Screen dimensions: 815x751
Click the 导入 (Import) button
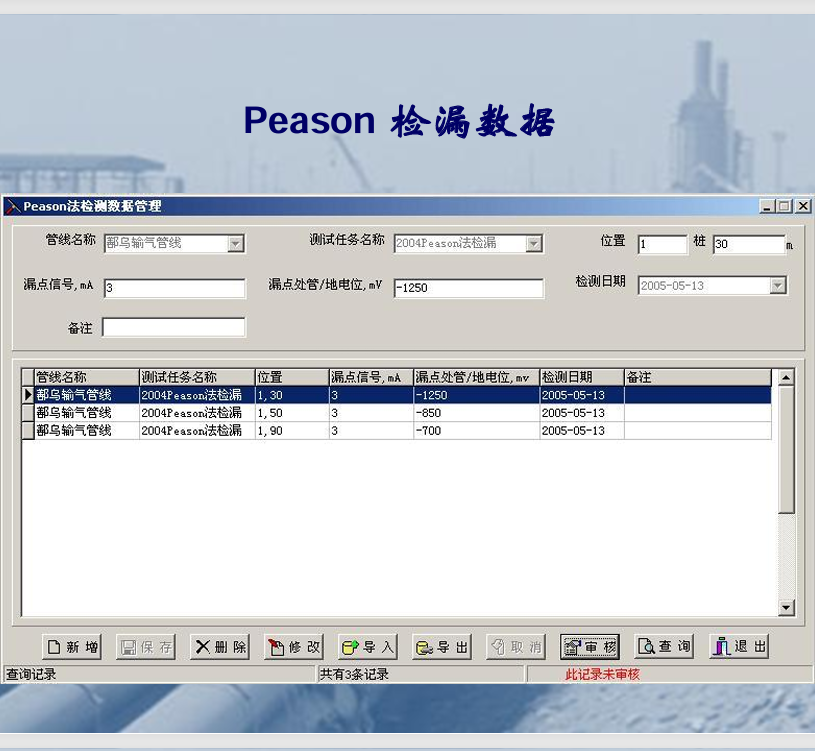(368, 647)
